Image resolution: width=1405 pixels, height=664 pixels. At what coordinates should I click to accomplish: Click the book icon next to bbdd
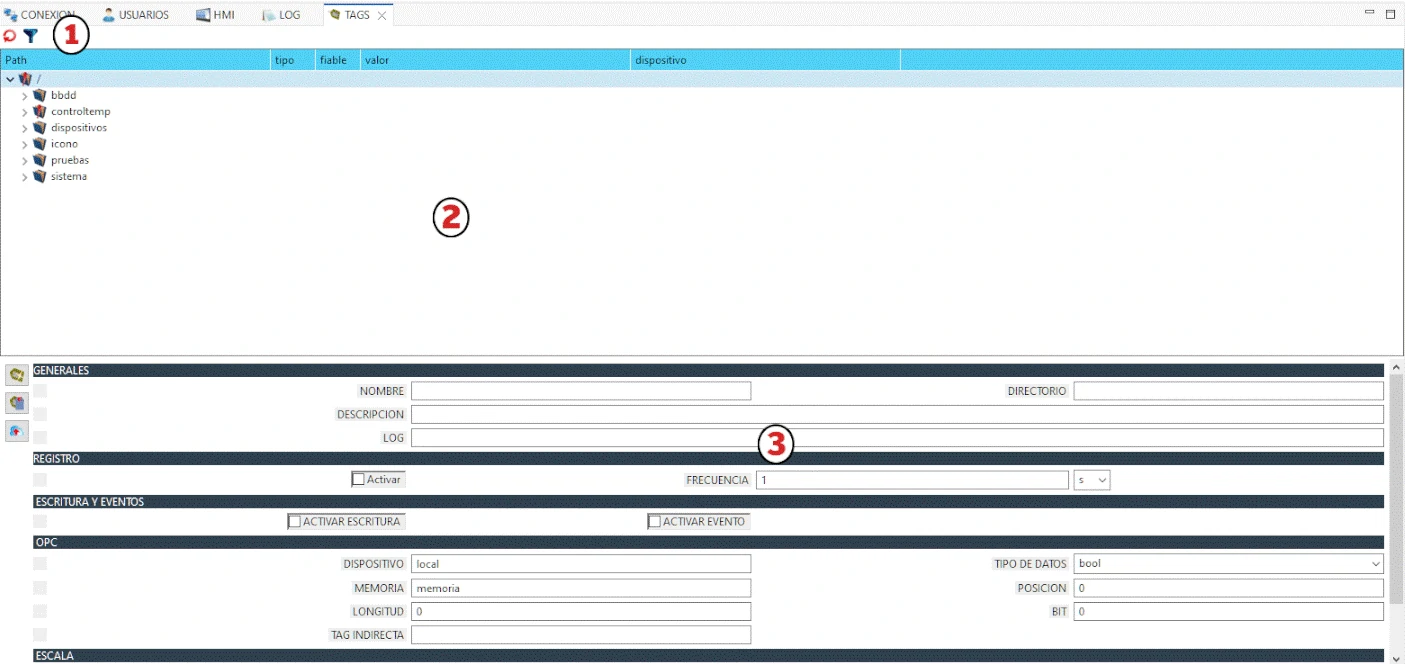[x=40, y=96]
